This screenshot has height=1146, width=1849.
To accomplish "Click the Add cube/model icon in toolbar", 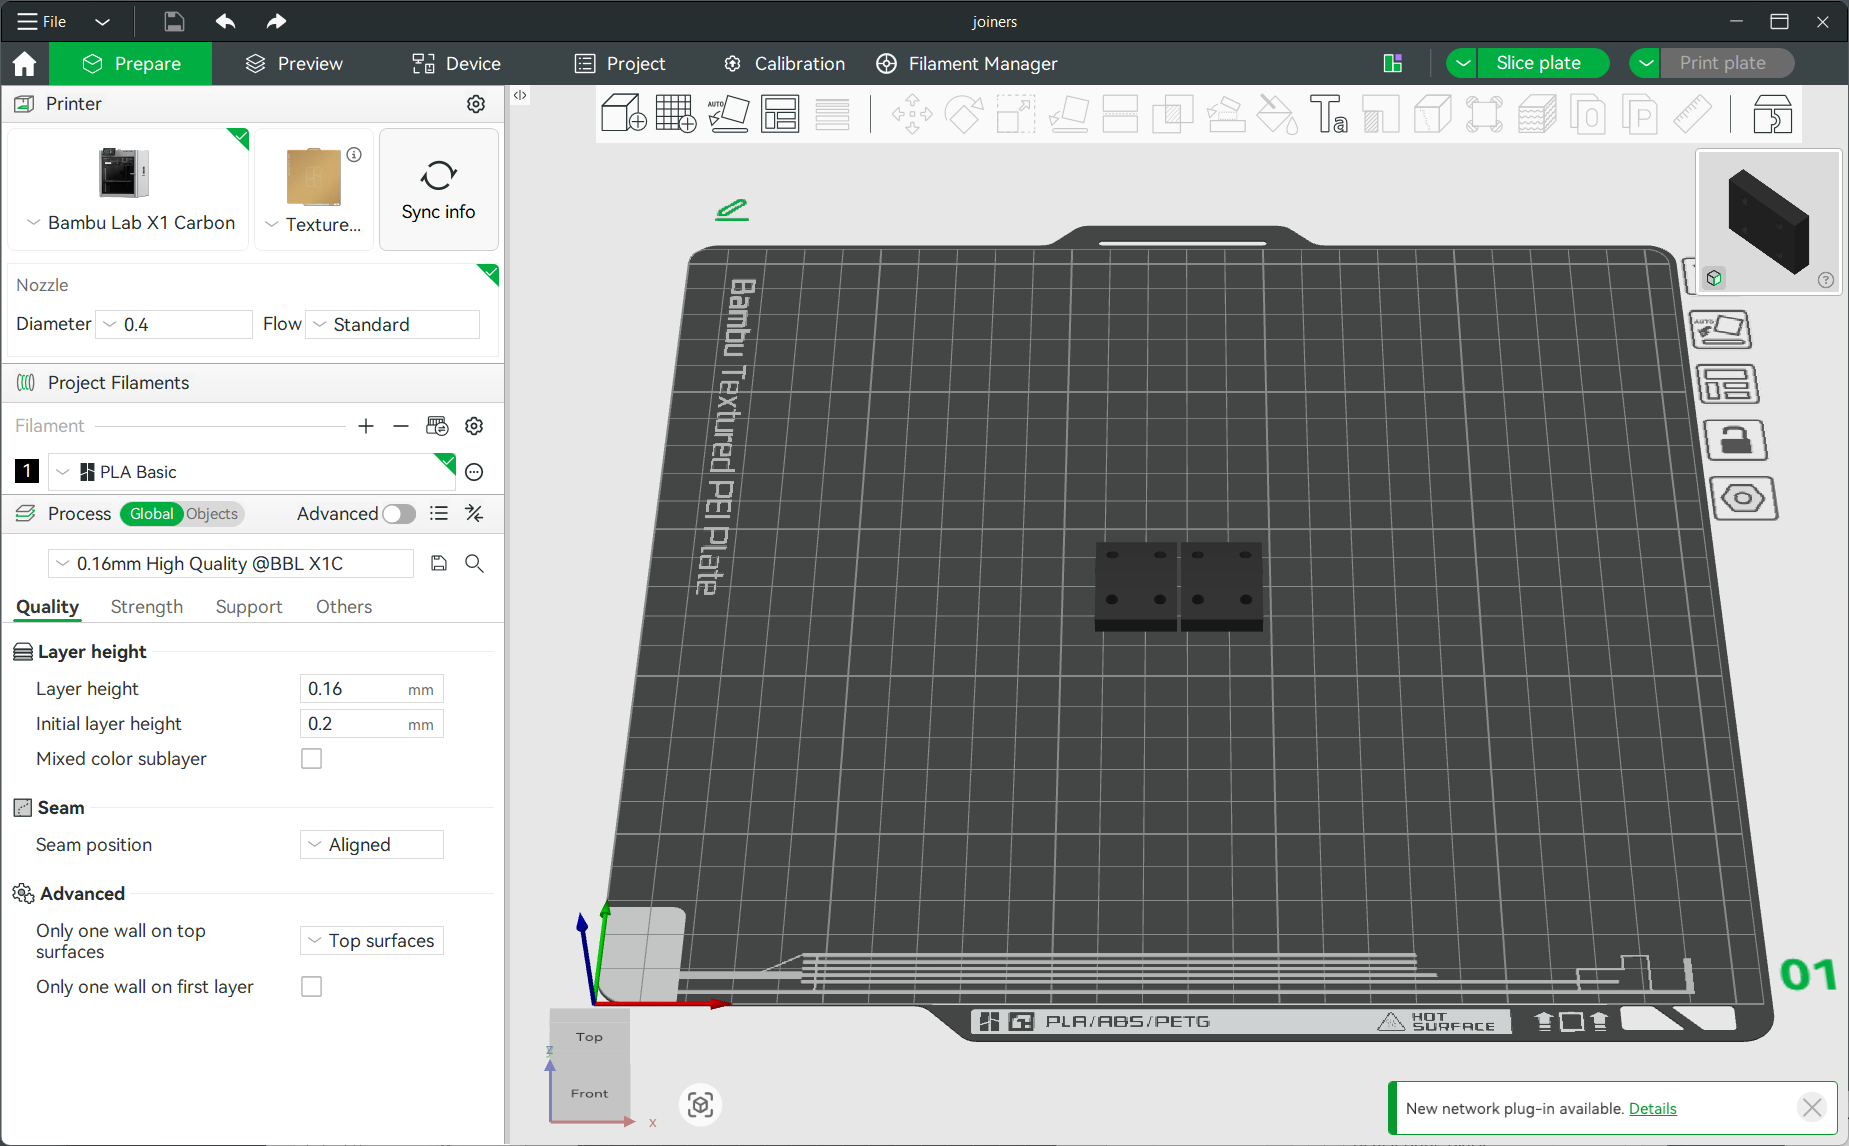I will (624, 114).
